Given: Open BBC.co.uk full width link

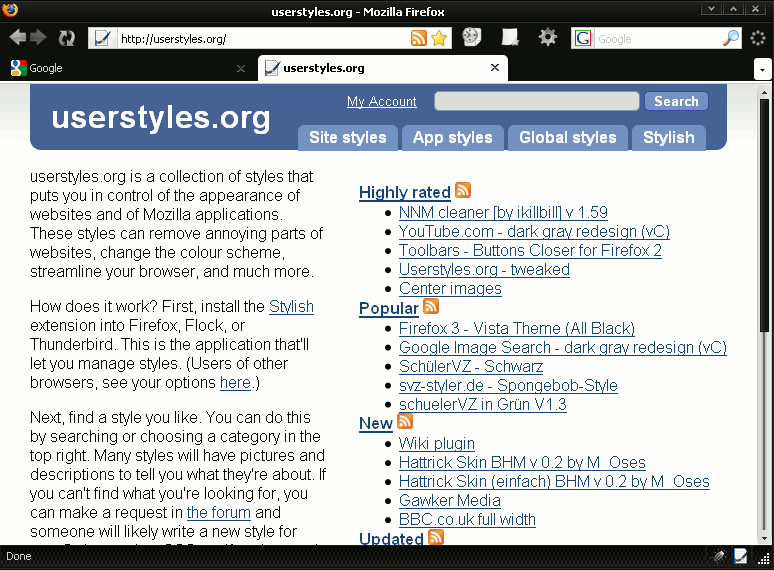Looking at the screenshot, I should pos(467,519).
